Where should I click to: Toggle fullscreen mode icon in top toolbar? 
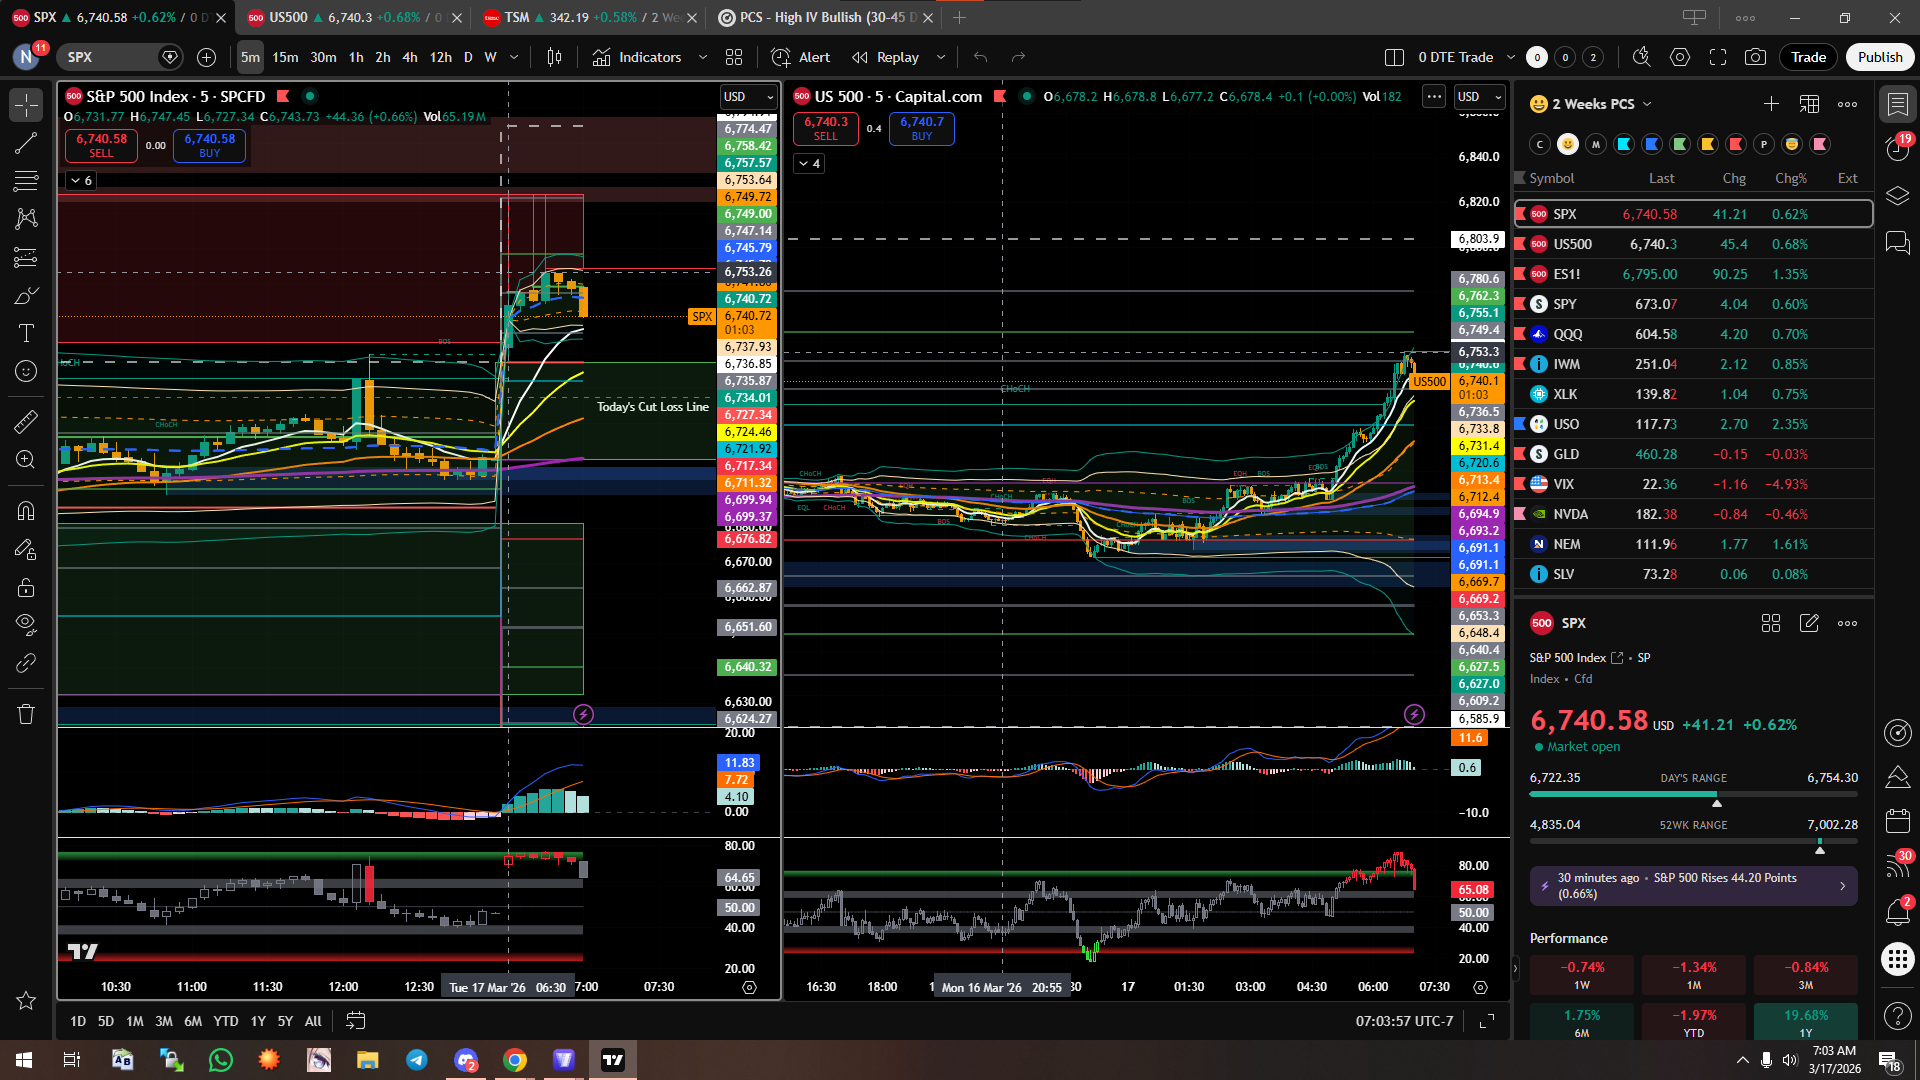coord(1718,57)
